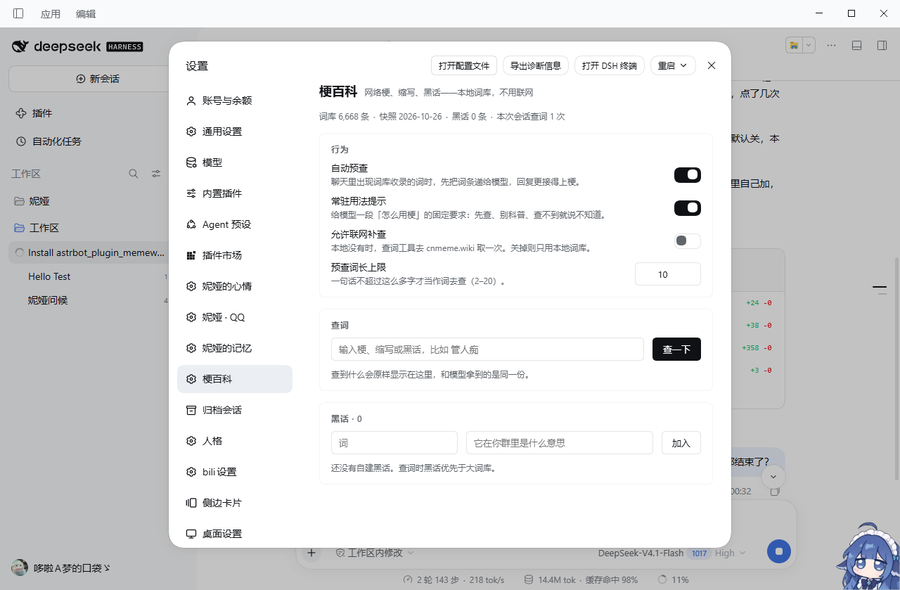This screenshot has width=900, height=590.
Task: Toggle 常驻用法提示 switch
Action: 687,208
